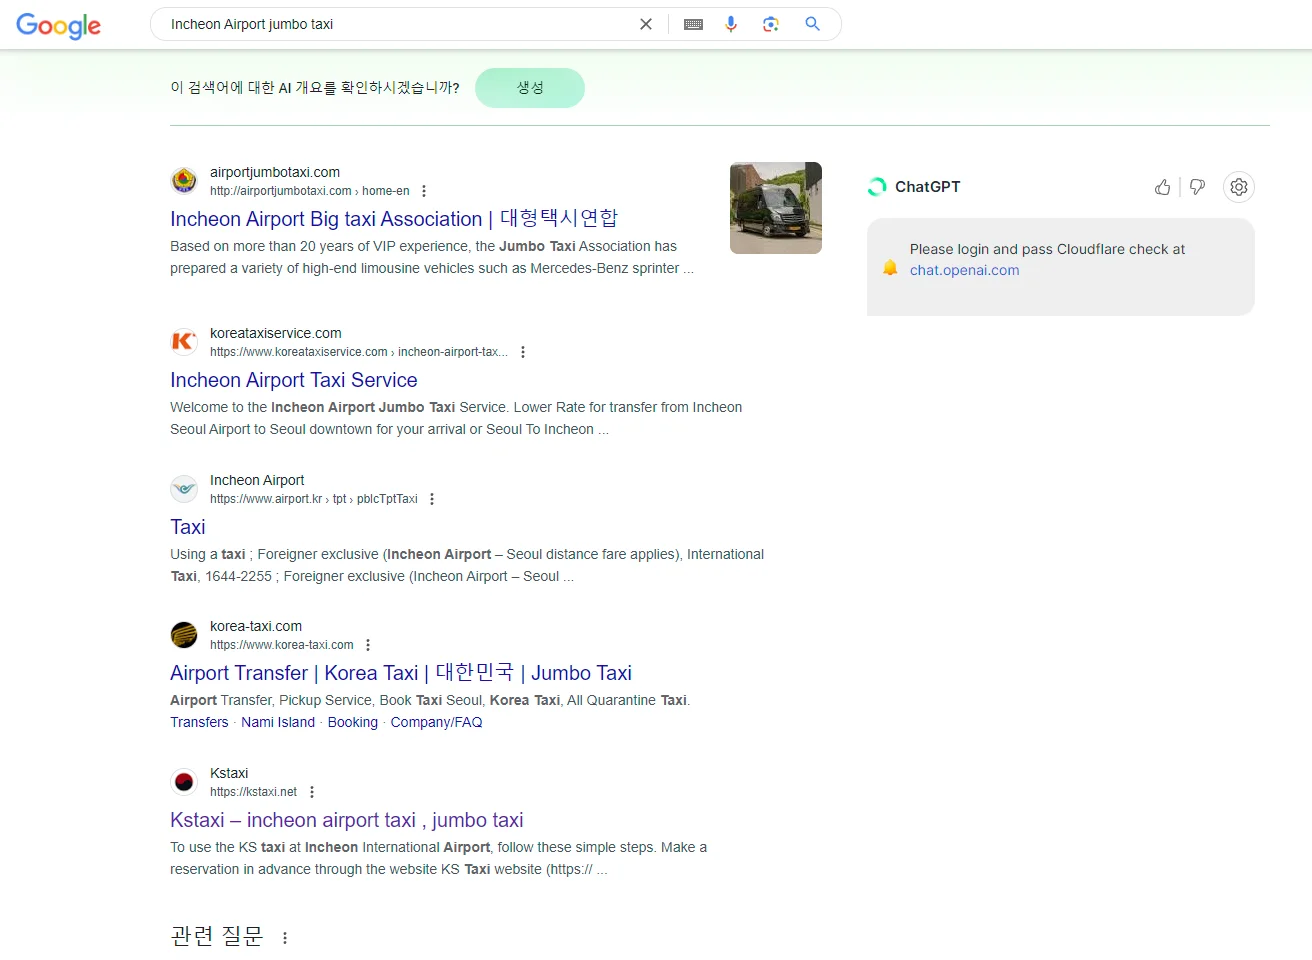Open more options for korea-taxi.com result
The image size is (1312, 960).
(368, 645)
